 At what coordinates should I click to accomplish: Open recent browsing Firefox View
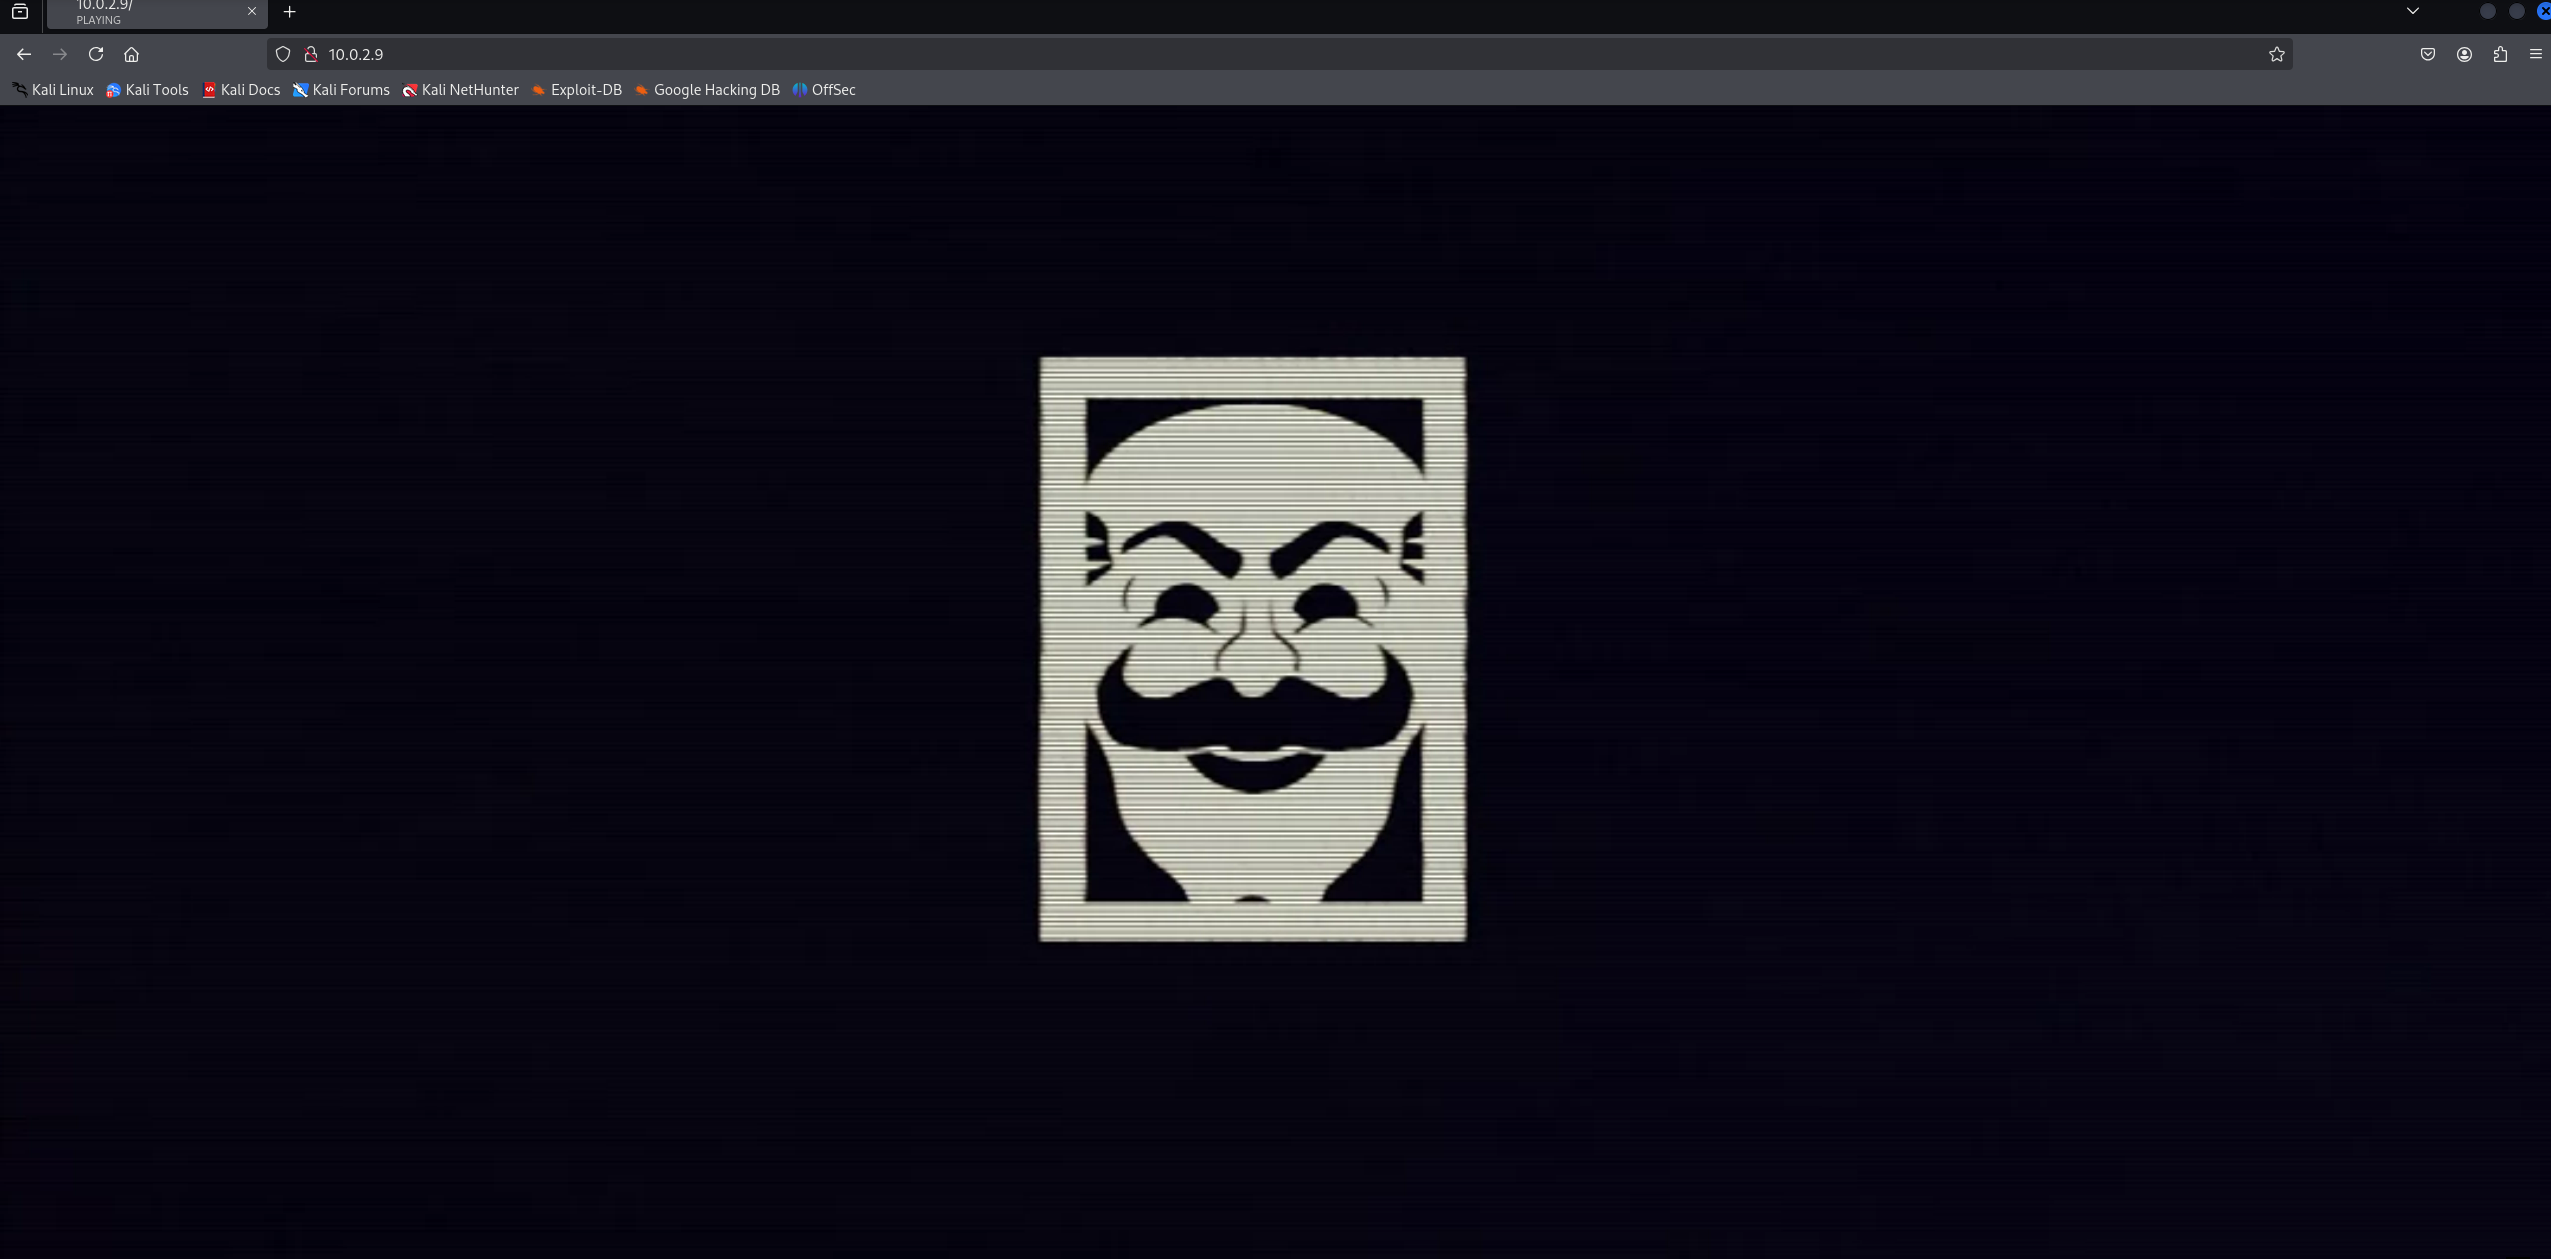coord(20,12)
